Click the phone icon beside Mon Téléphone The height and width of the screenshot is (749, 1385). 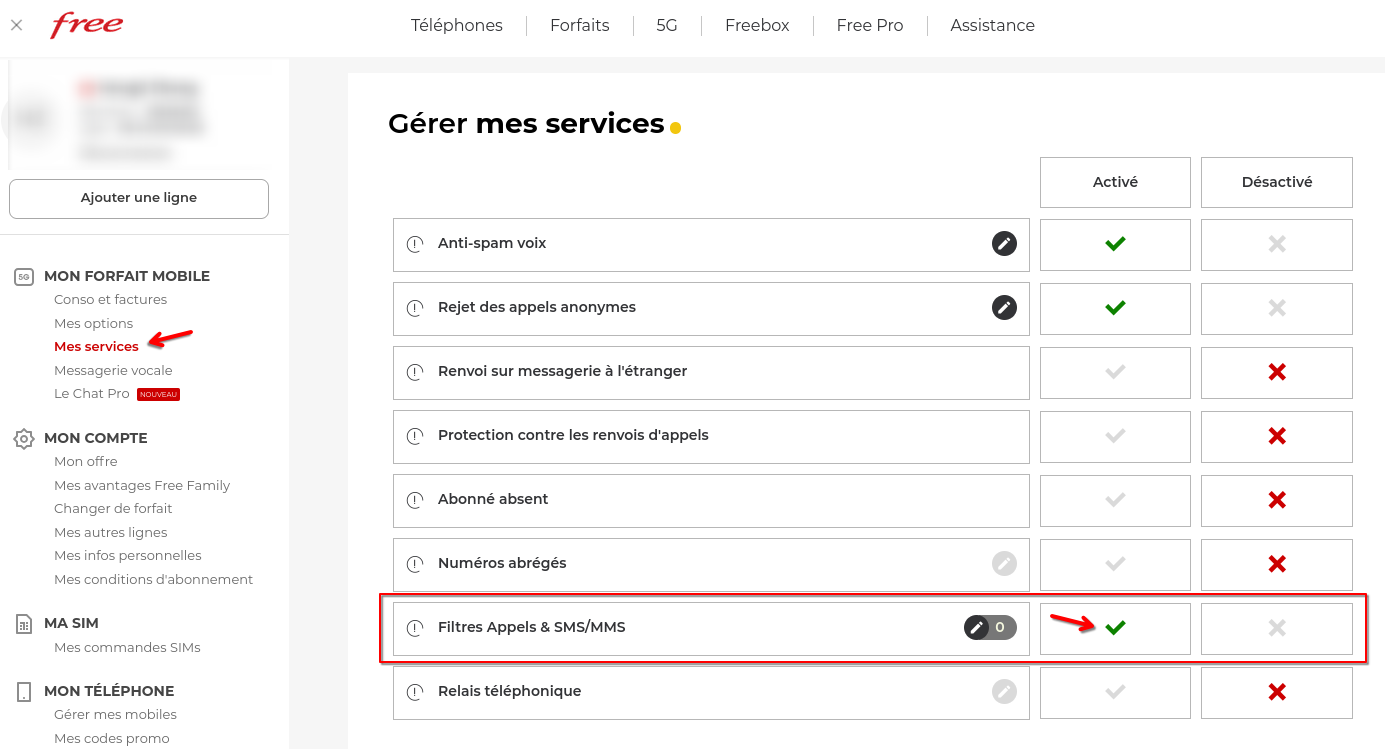click(24, 692)
